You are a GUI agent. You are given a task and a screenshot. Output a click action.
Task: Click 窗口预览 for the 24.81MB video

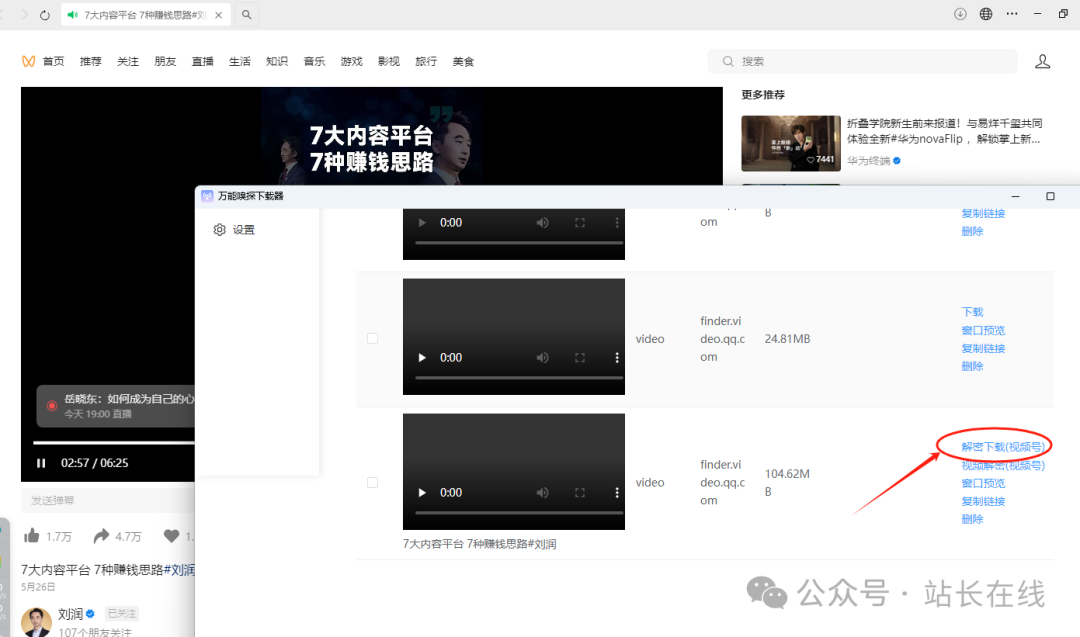pos(984,331)
